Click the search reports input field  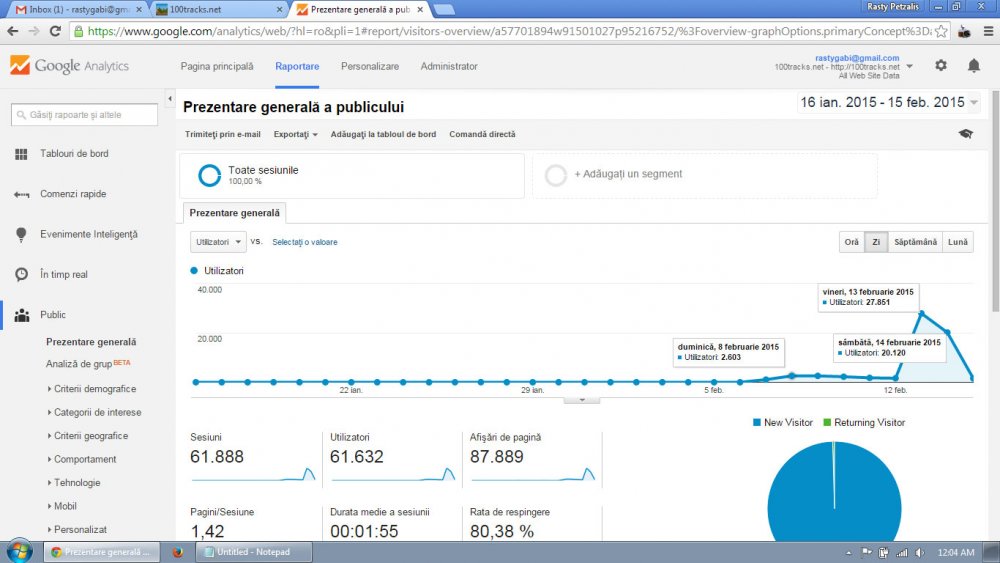click(84, 115)
